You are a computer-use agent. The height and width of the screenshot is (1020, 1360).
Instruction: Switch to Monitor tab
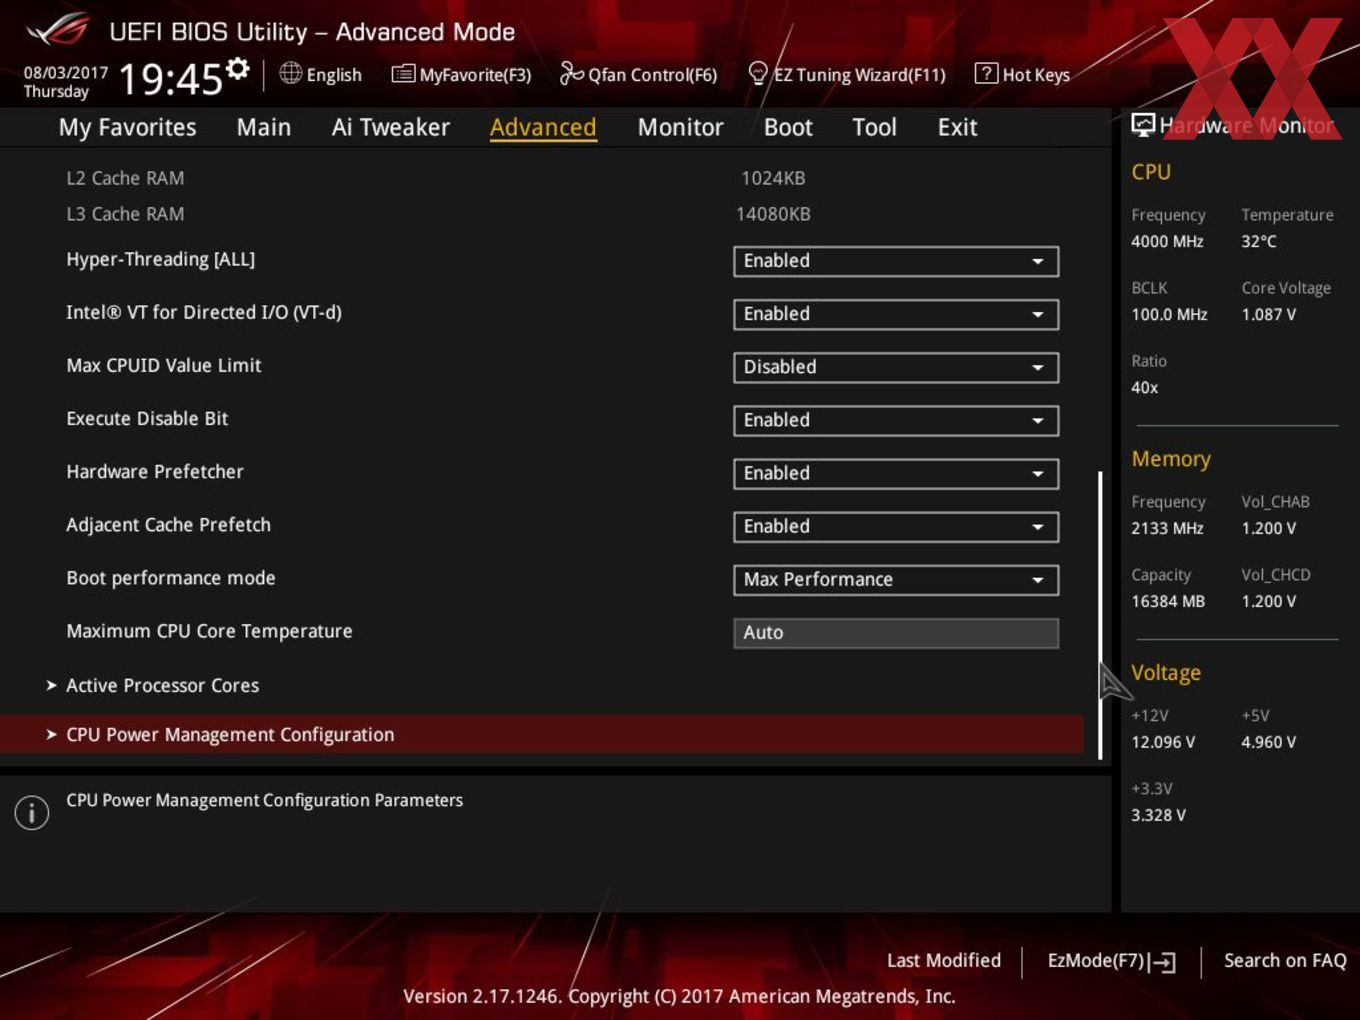pyautogui.click(x=680, y=127)
